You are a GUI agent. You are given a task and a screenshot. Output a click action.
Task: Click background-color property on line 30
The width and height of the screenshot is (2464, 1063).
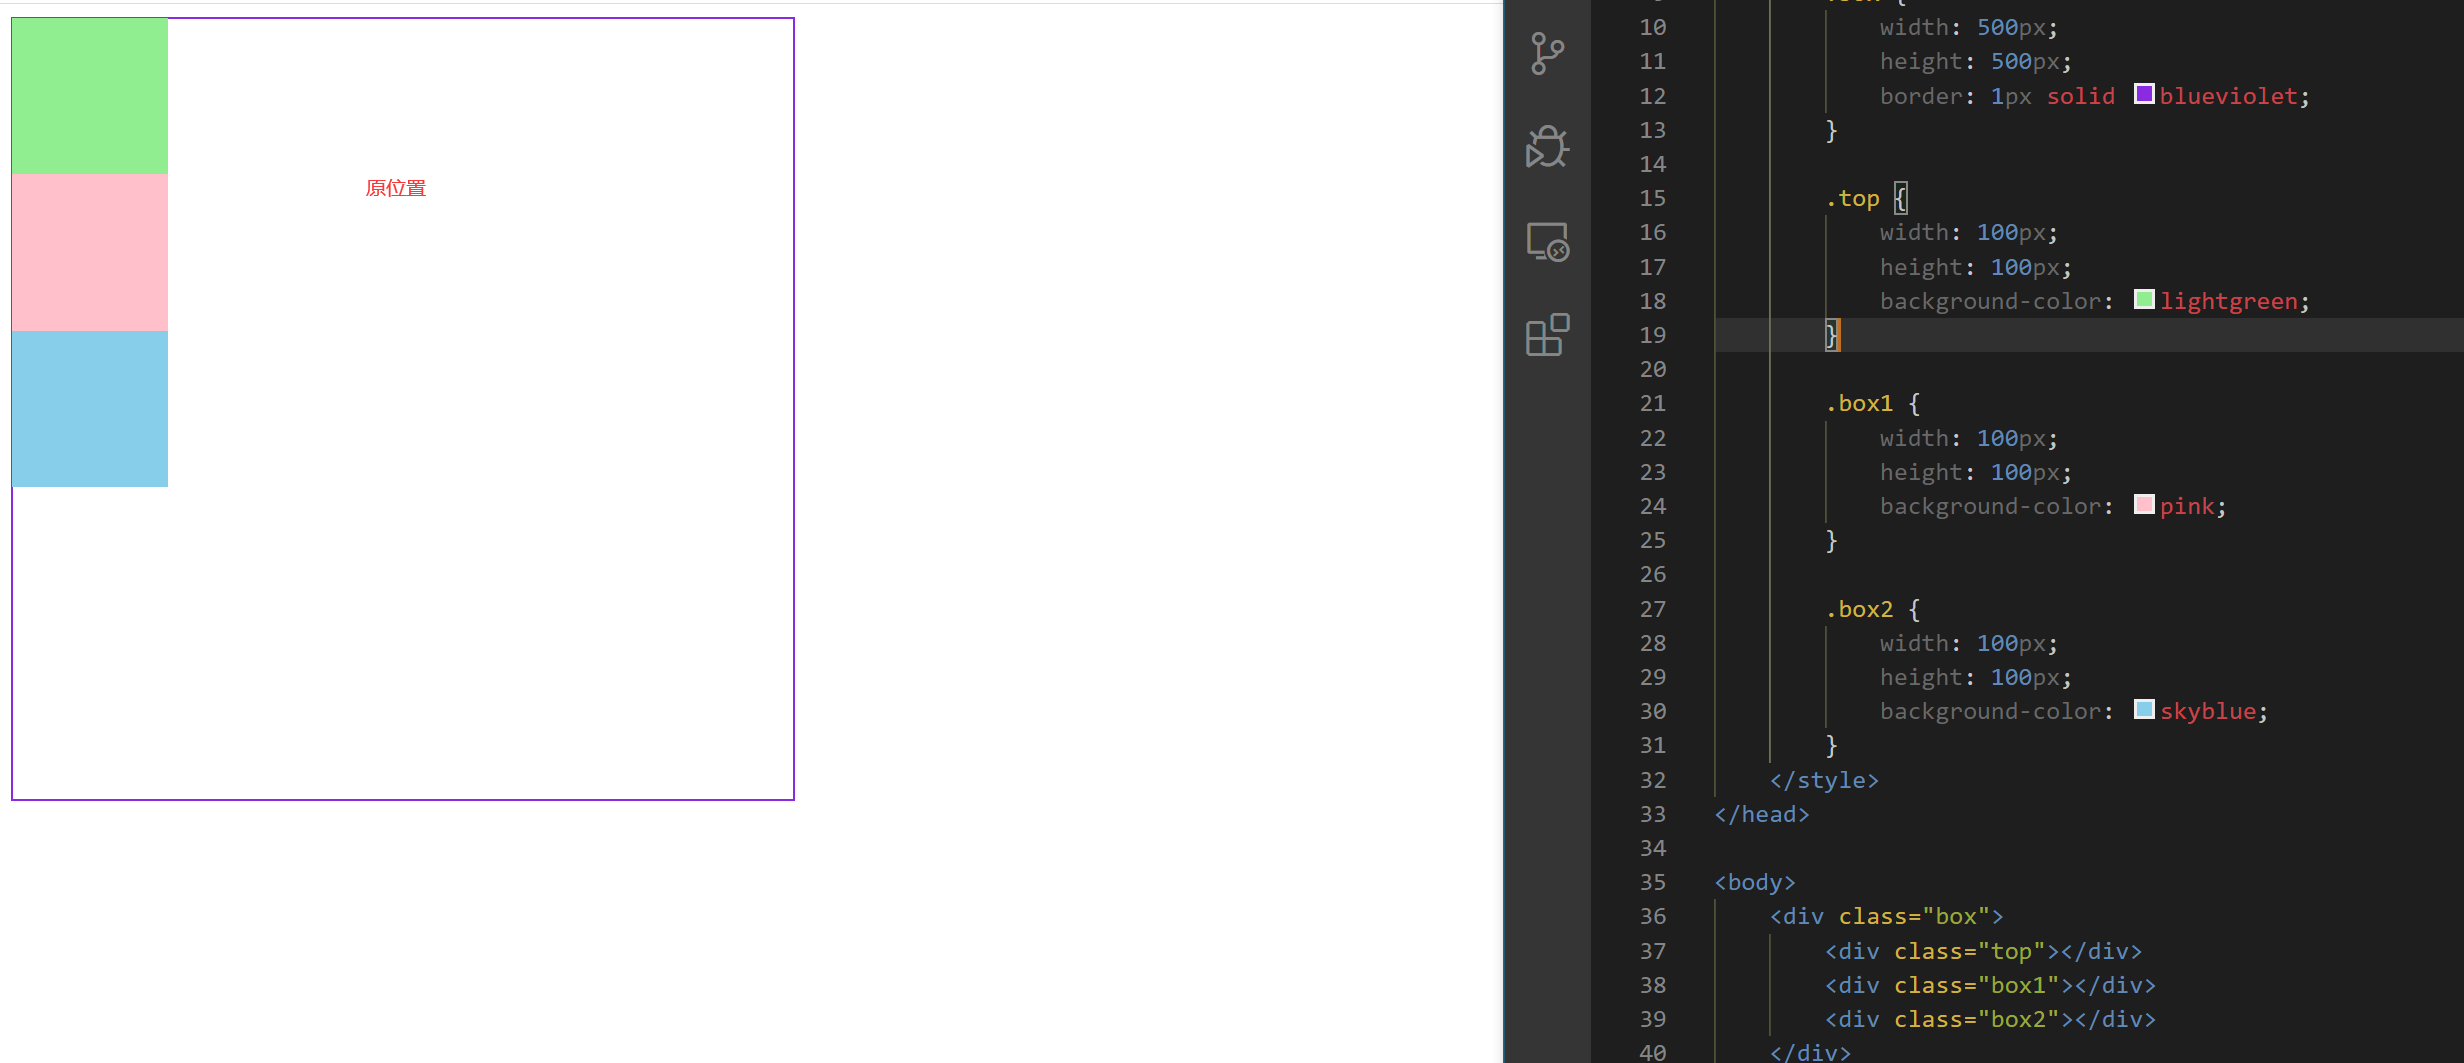point(1990,711)
